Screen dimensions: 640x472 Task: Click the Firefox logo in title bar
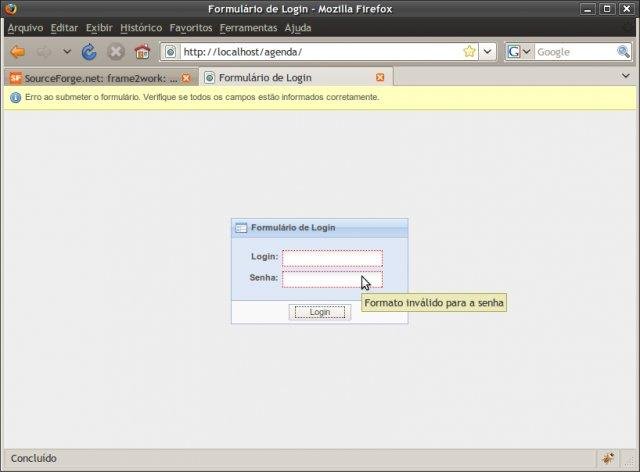click(10, 9)
